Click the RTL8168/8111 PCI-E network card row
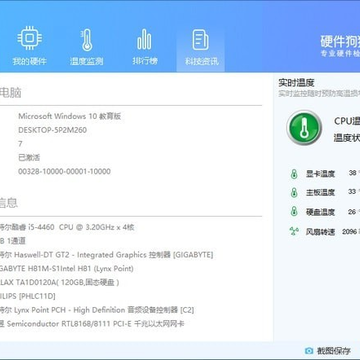This screenshot has width=360, height=360. 92,324
